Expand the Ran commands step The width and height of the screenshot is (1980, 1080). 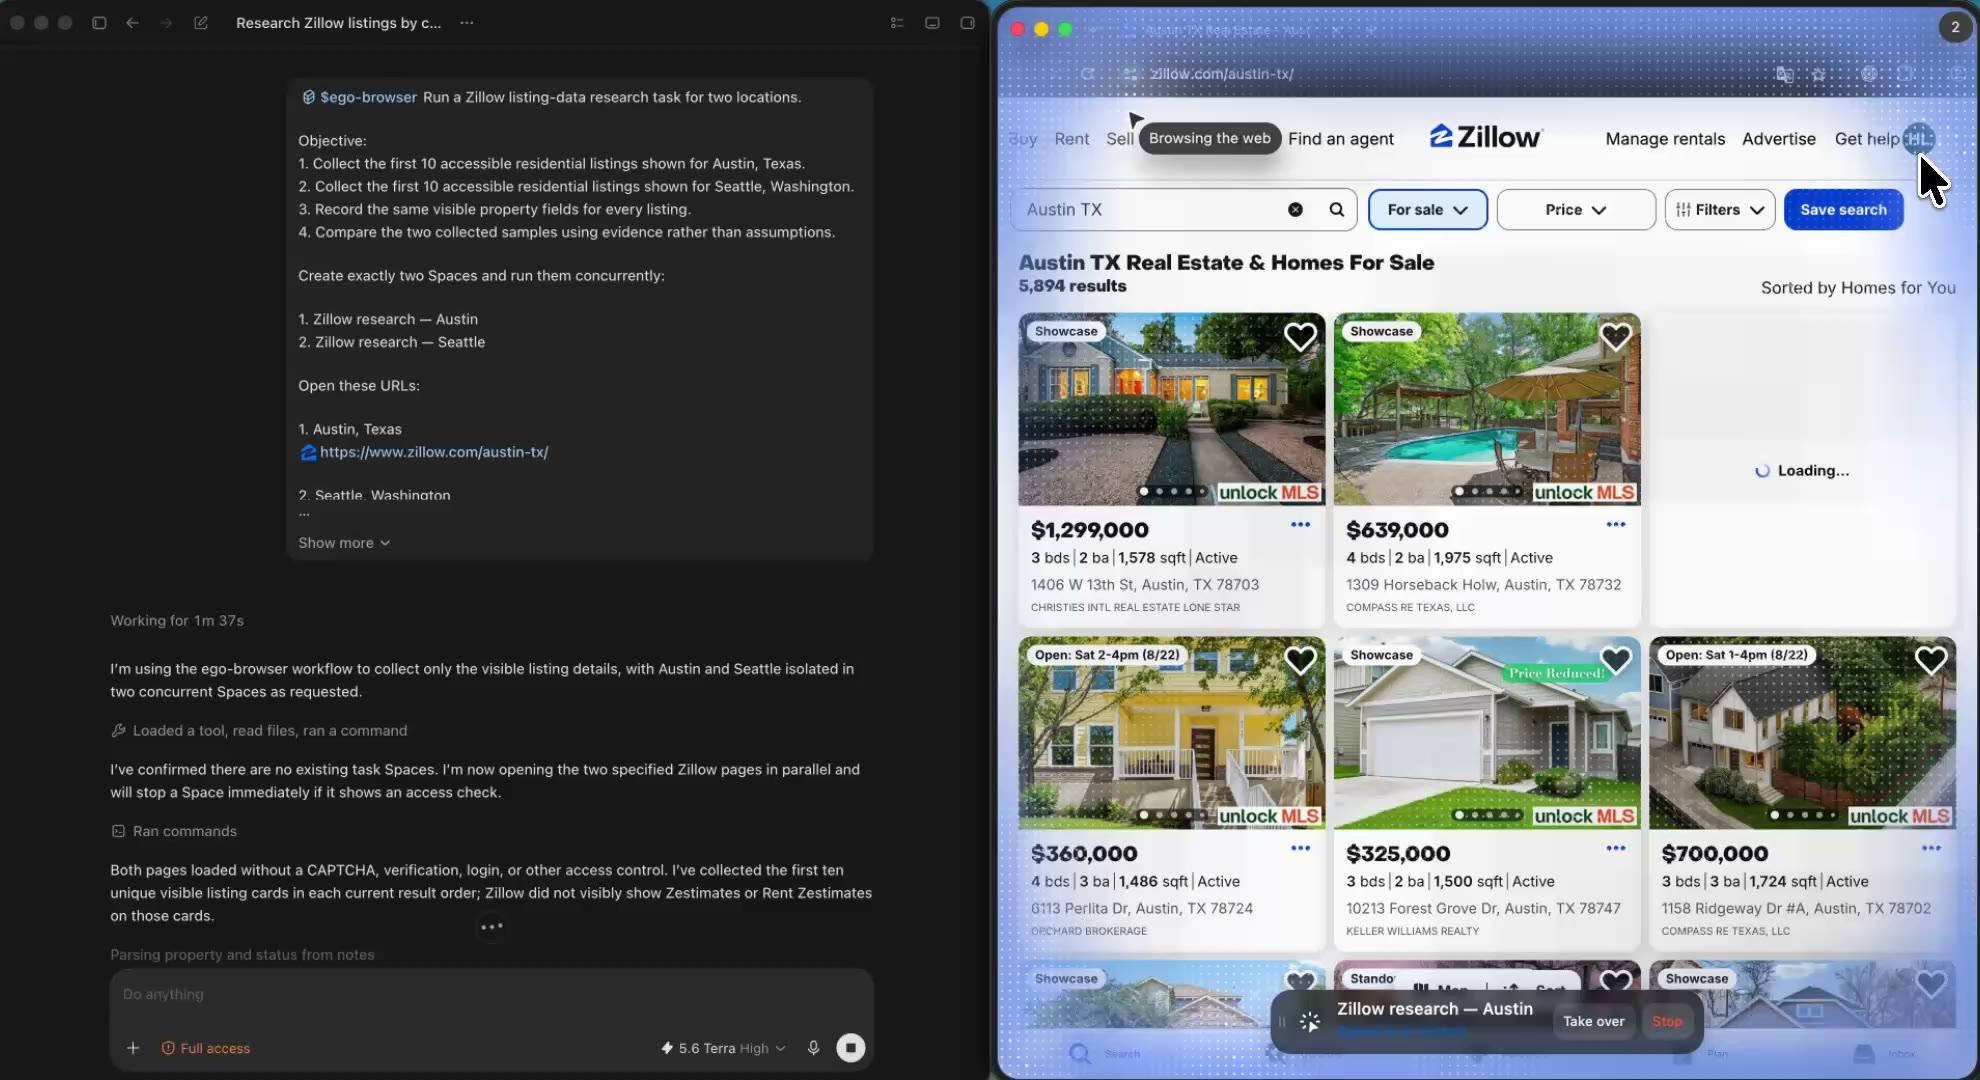[x=174, y=831]
